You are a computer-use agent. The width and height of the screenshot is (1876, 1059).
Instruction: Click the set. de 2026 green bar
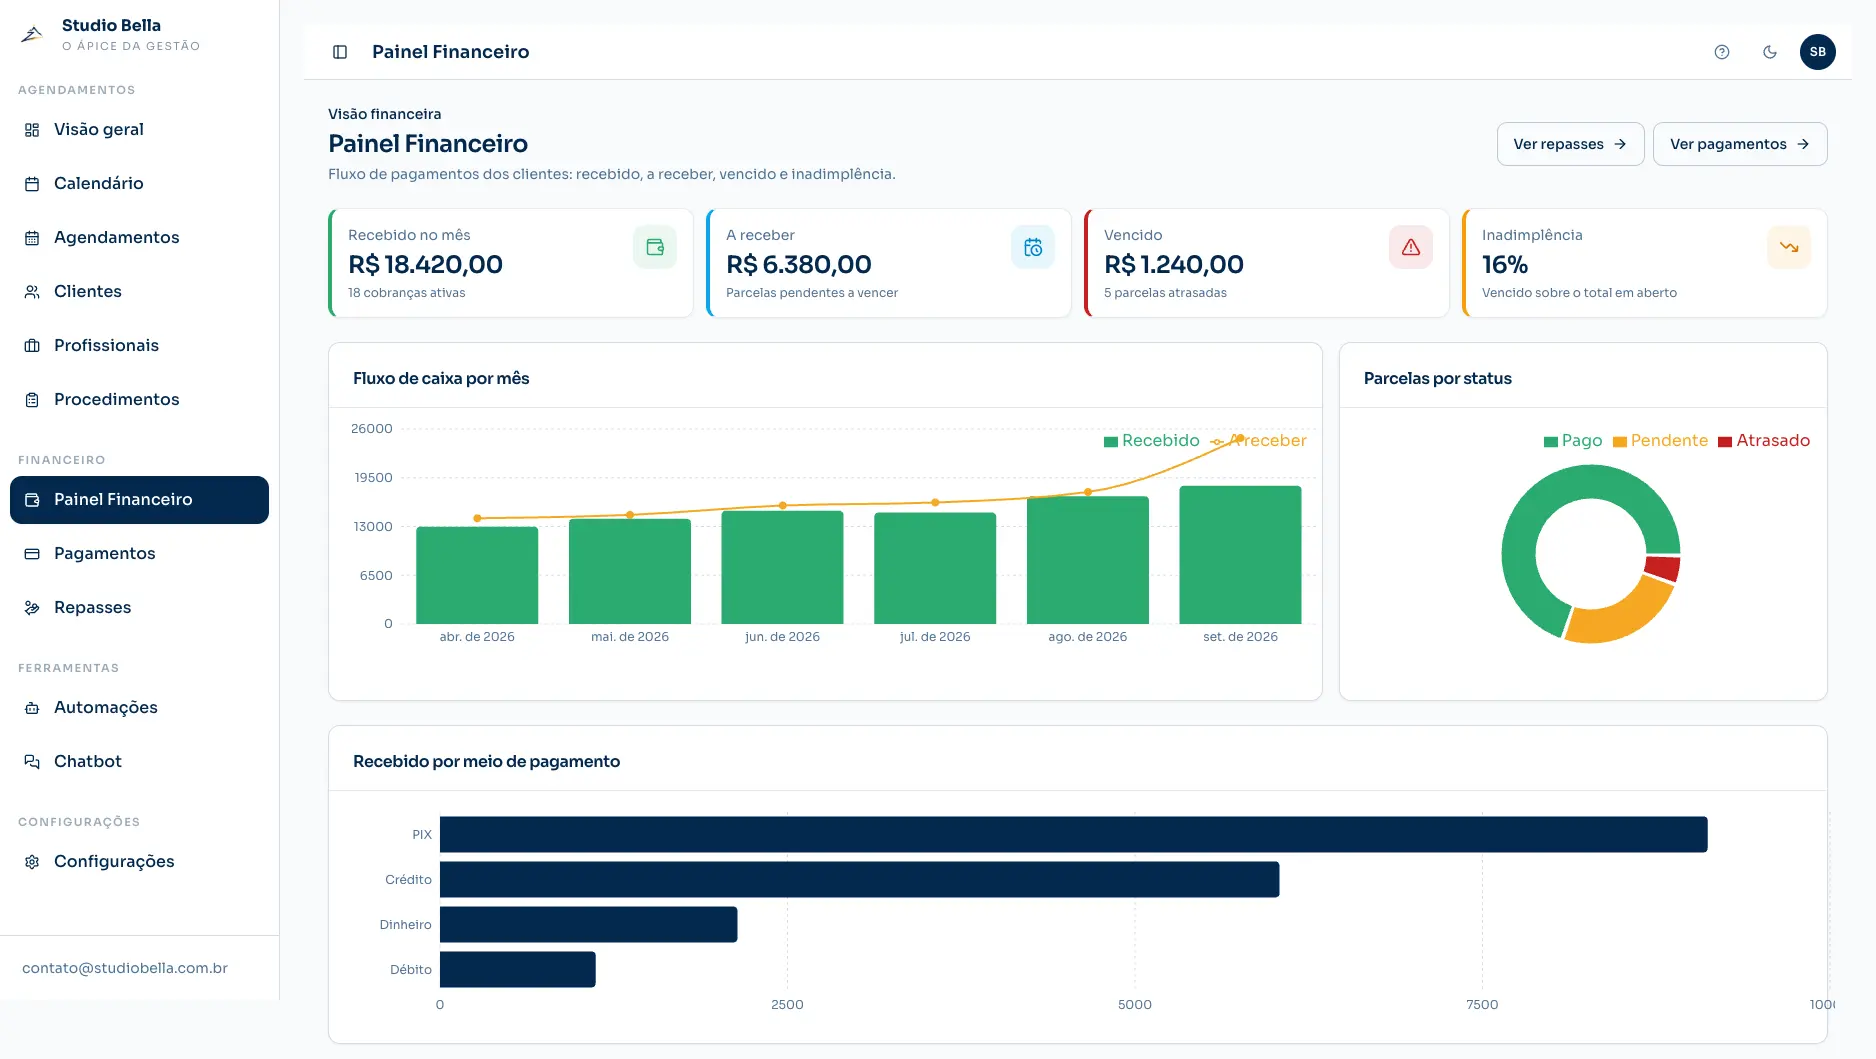[1240, 555]
